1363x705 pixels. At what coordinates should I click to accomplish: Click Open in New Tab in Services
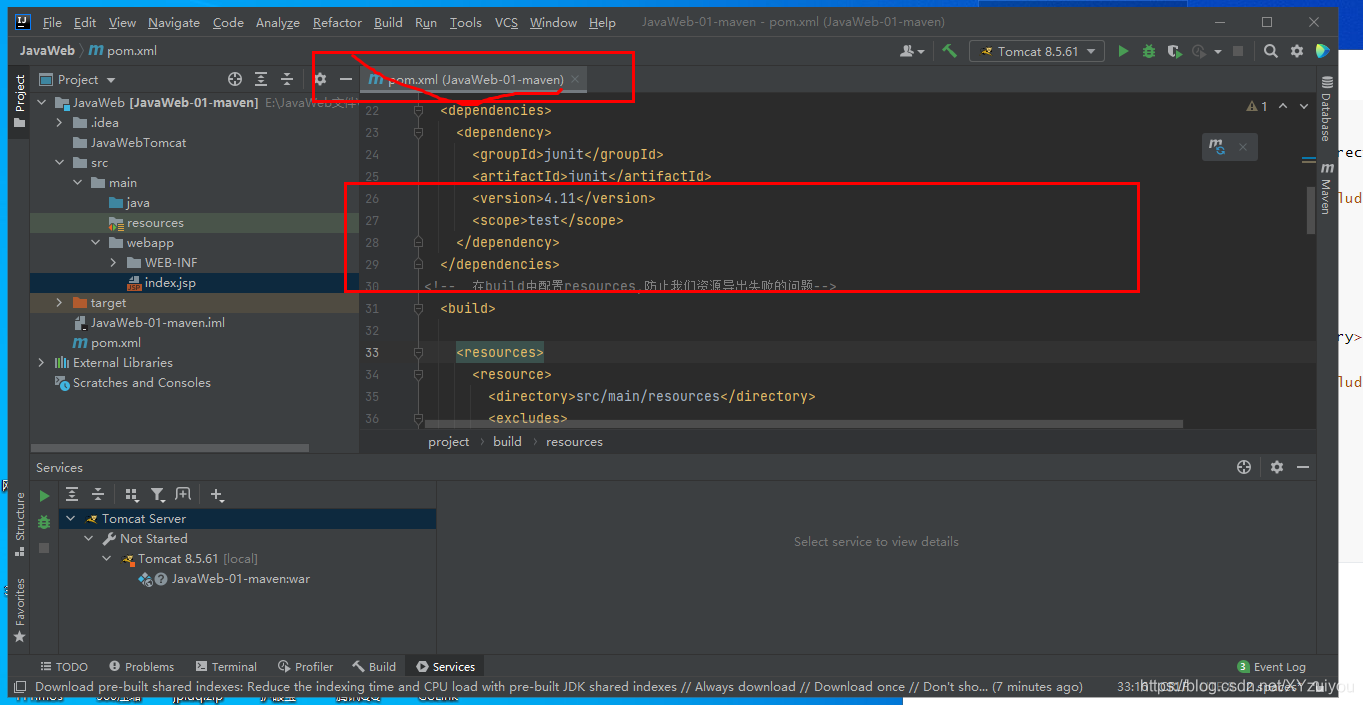(183, 494)
